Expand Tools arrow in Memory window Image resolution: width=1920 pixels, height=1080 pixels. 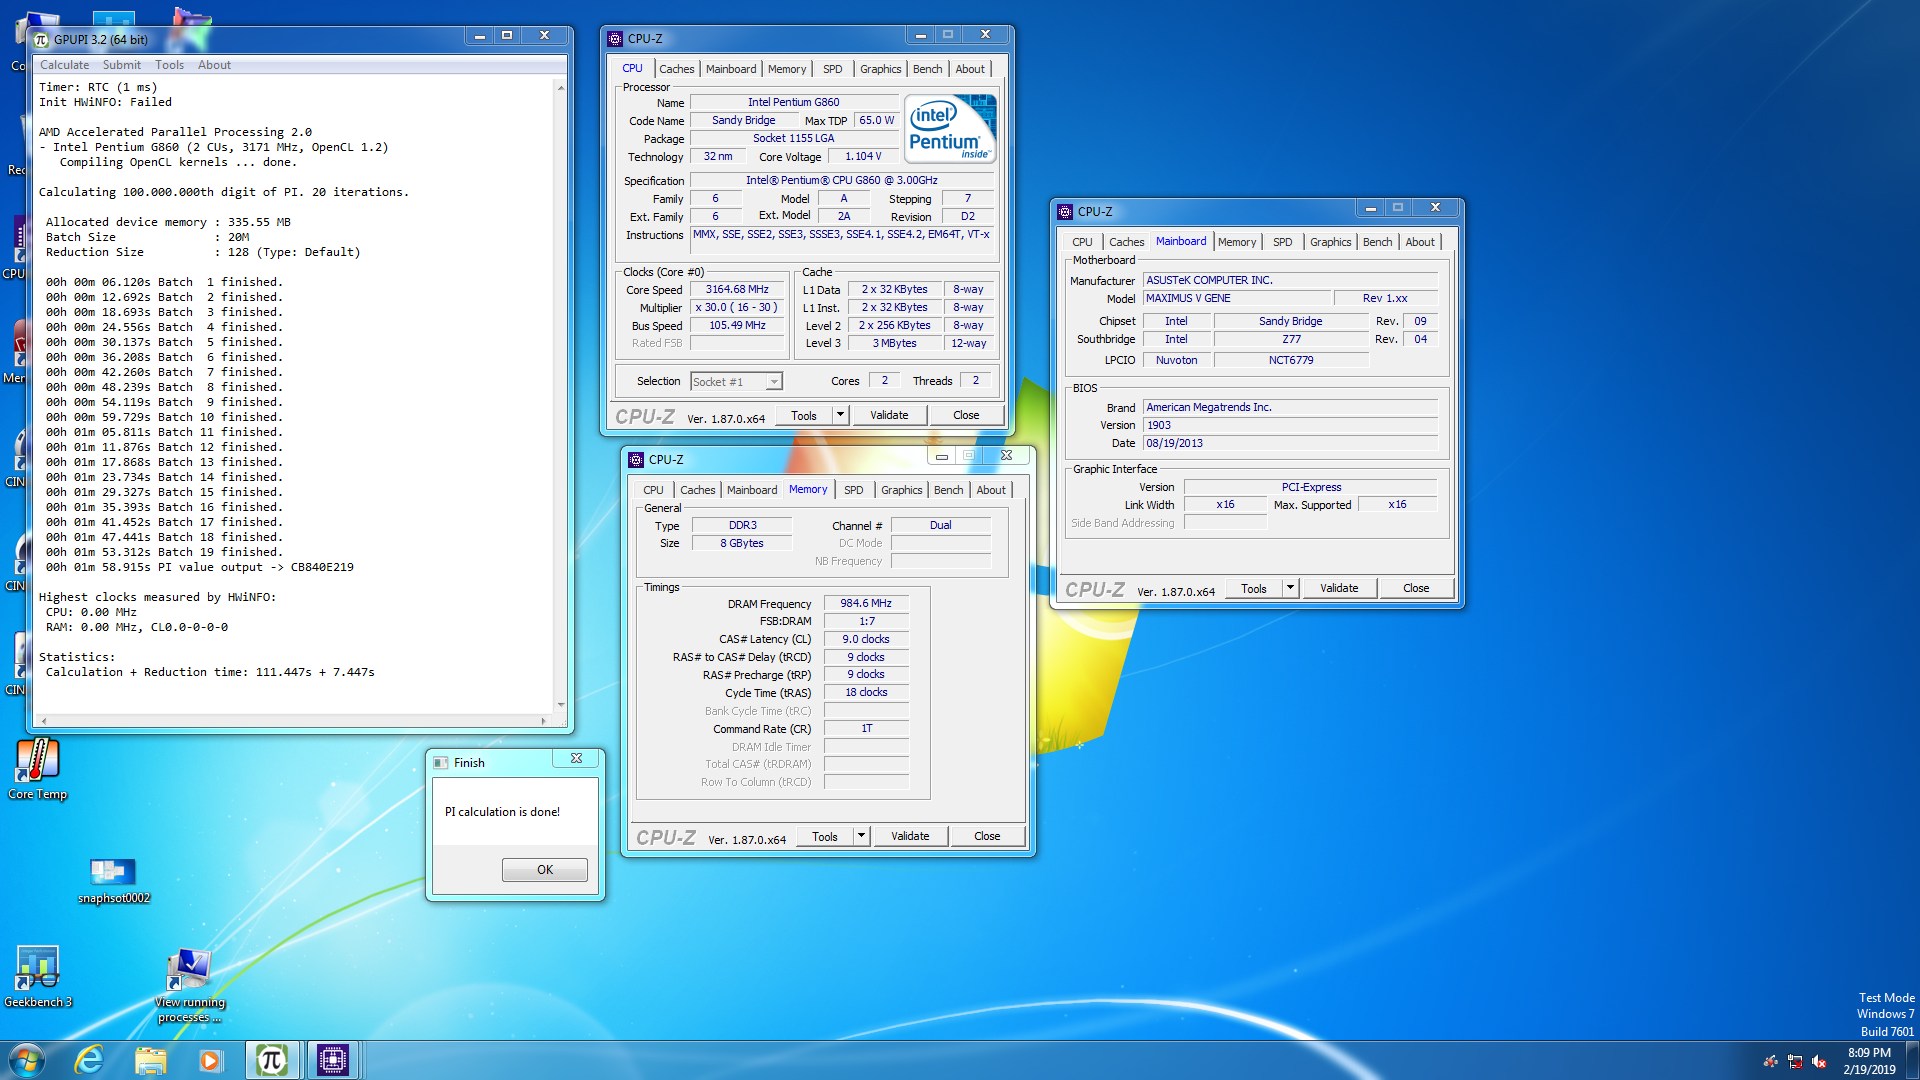861,836
